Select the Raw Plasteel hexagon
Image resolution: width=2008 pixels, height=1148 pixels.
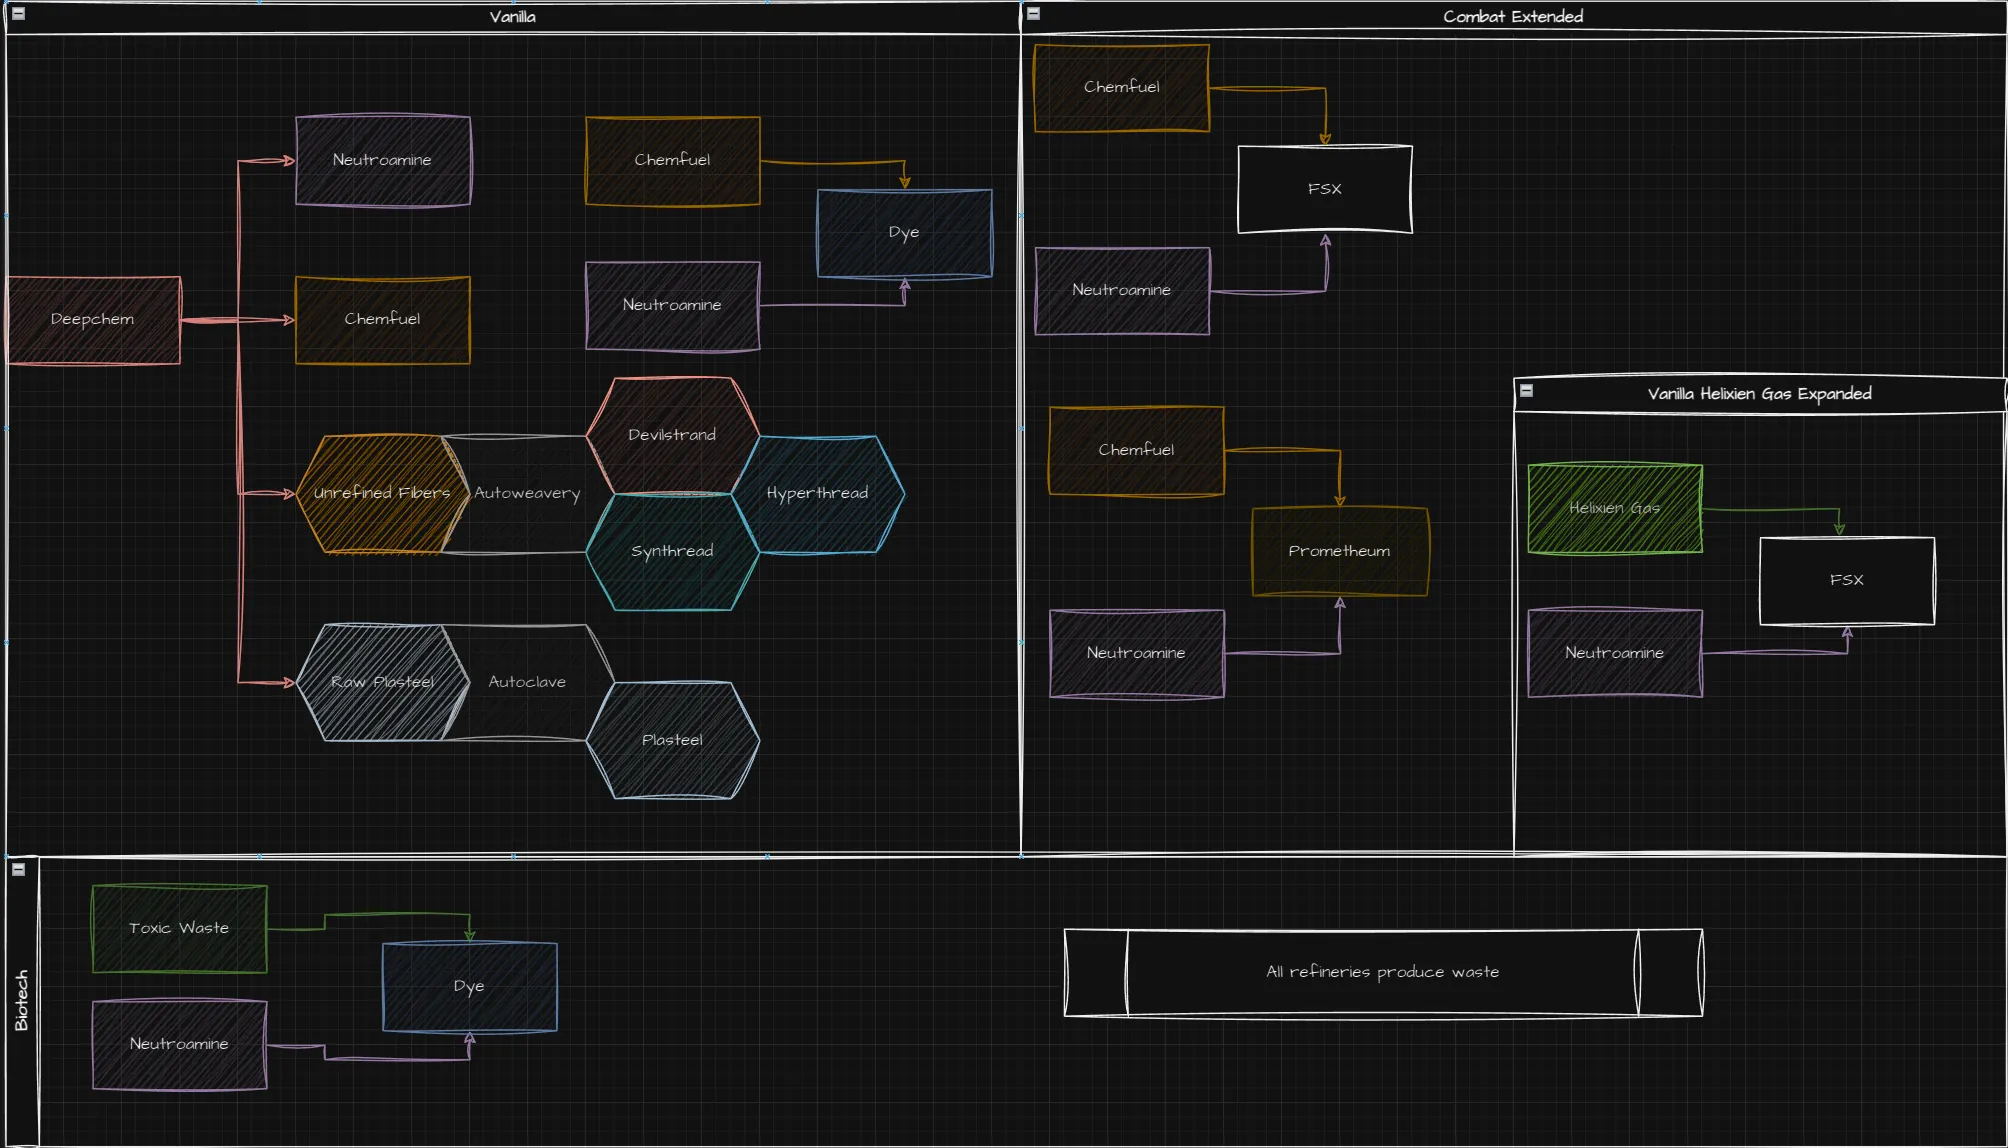tap(381, 682)
